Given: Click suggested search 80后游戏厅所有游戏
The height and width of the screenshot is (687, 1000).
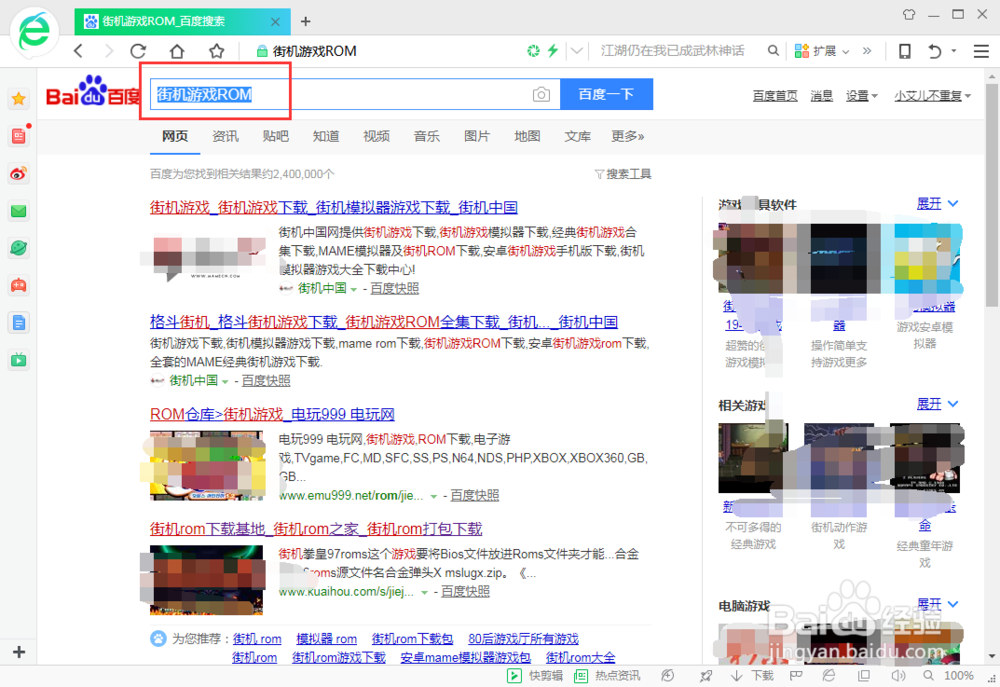Looking at the screenshot, I should pos(524,639).
